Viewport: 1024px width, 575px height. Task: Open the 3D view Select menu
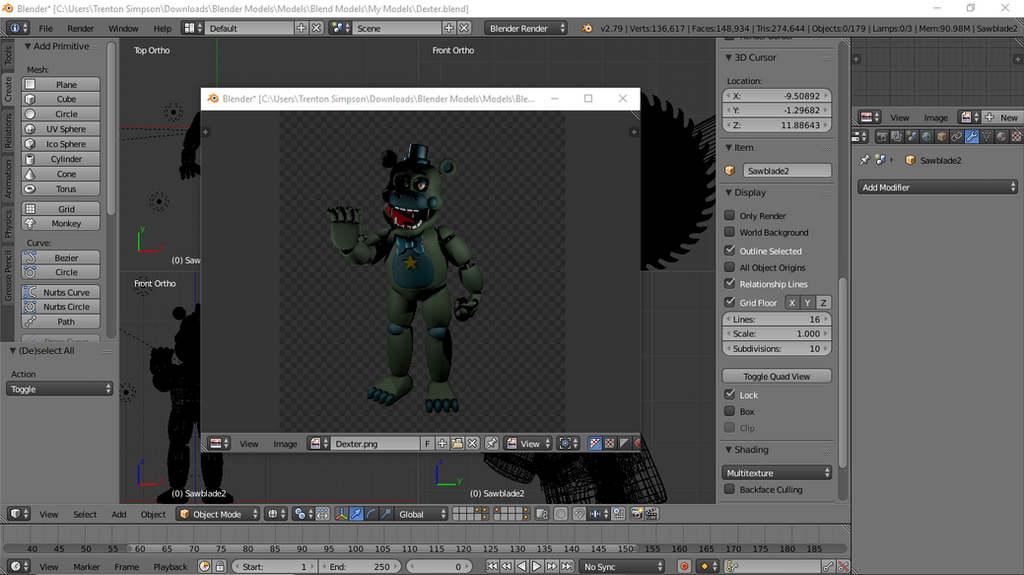[84, 514]
